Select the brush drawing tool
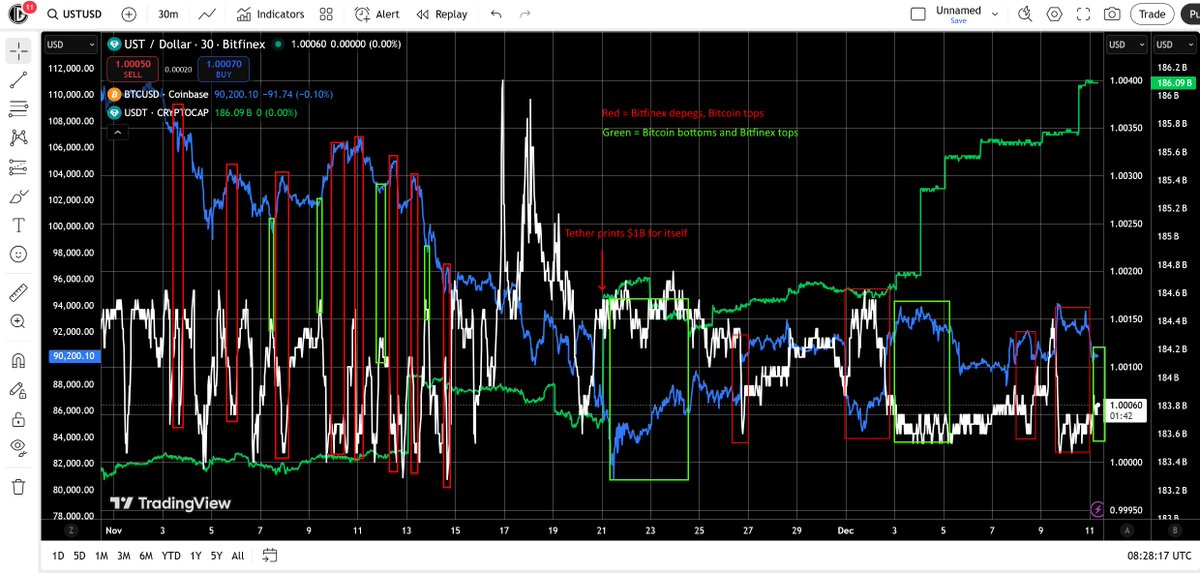 (18, 196)
